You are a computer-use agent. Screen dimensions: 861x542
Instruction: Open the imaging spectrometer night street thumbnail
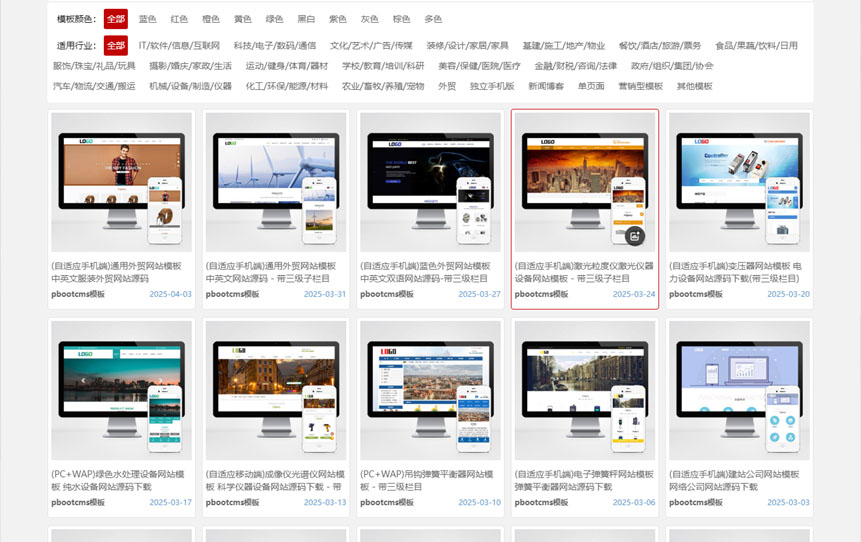tap(276, 390)
